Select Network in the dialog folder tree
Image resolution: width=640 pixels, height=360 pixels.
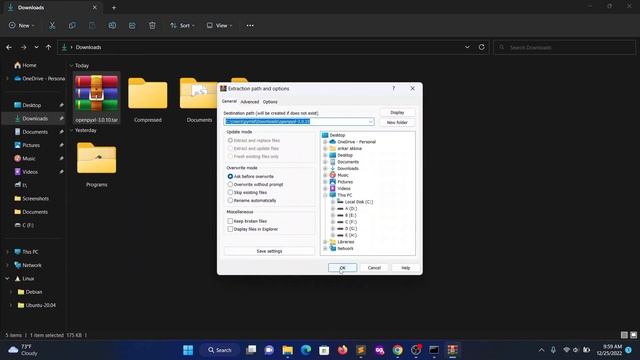(x=345, y=248)
